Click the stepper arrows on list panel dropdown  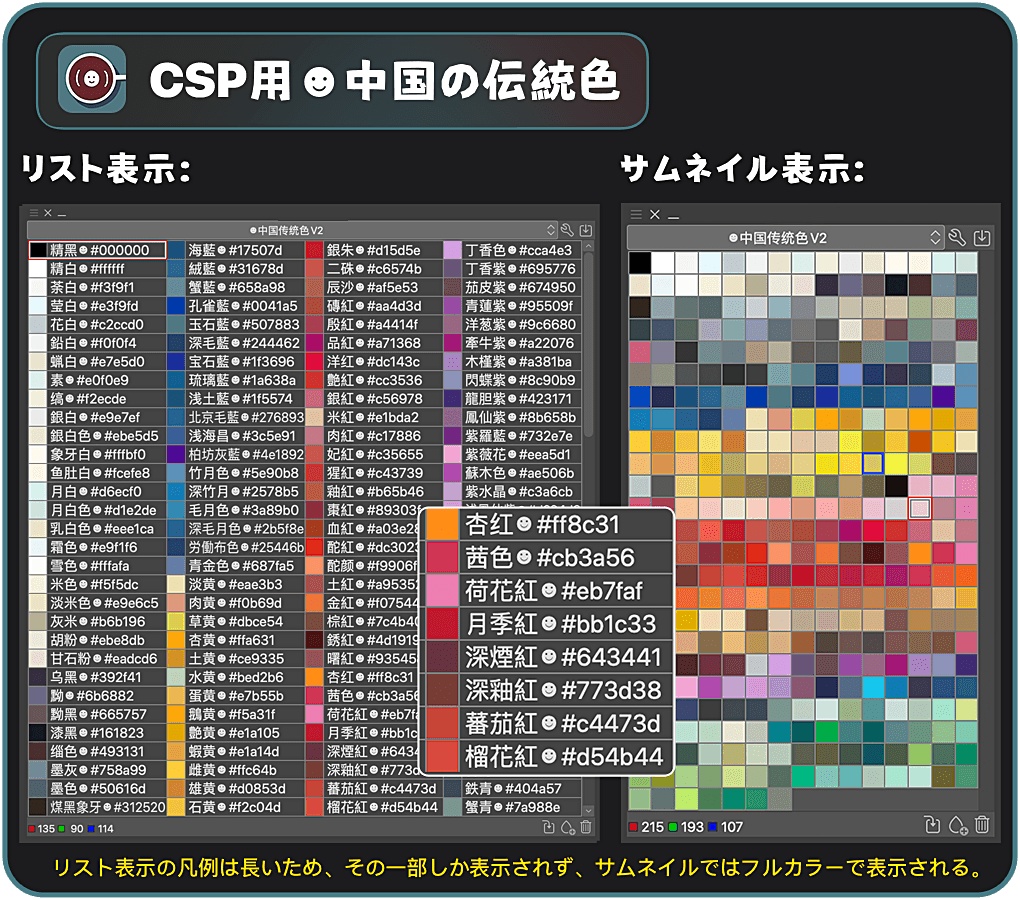click(551, 230)
